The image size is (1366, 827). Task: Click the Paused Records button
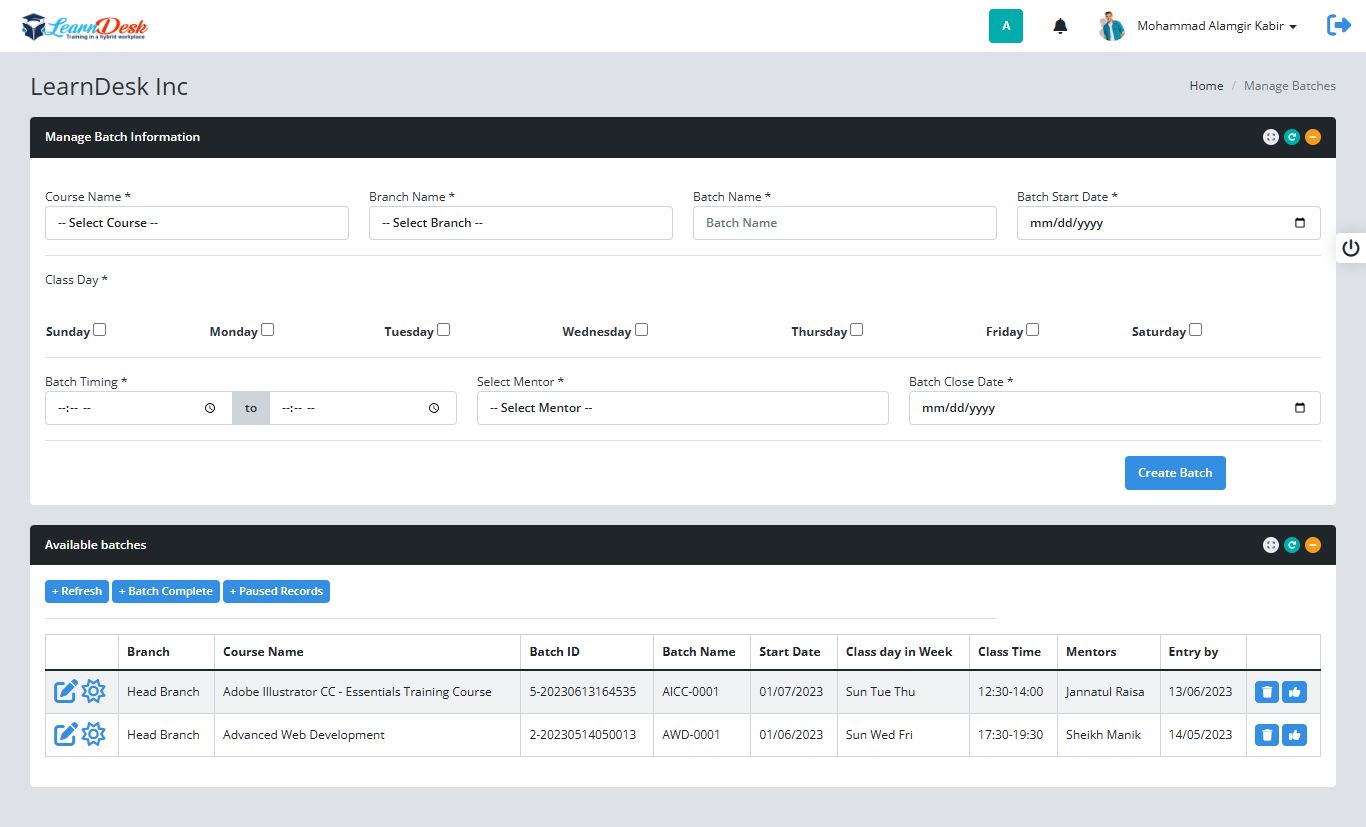tap(276, 591)
